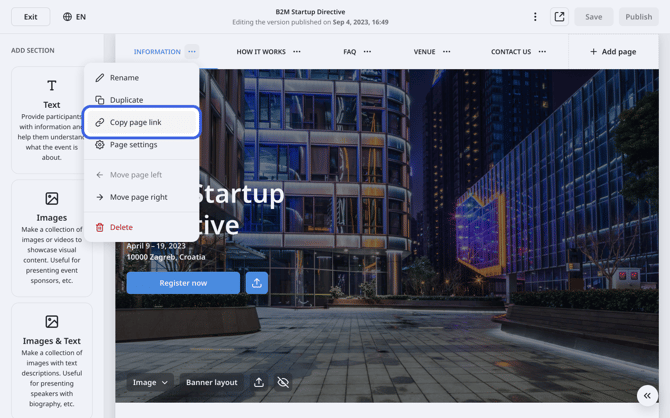Image resolution: width=670 pixels, height=418 pixels.
Task: Open the preview in new tab icon
Action: coord(559,17)
